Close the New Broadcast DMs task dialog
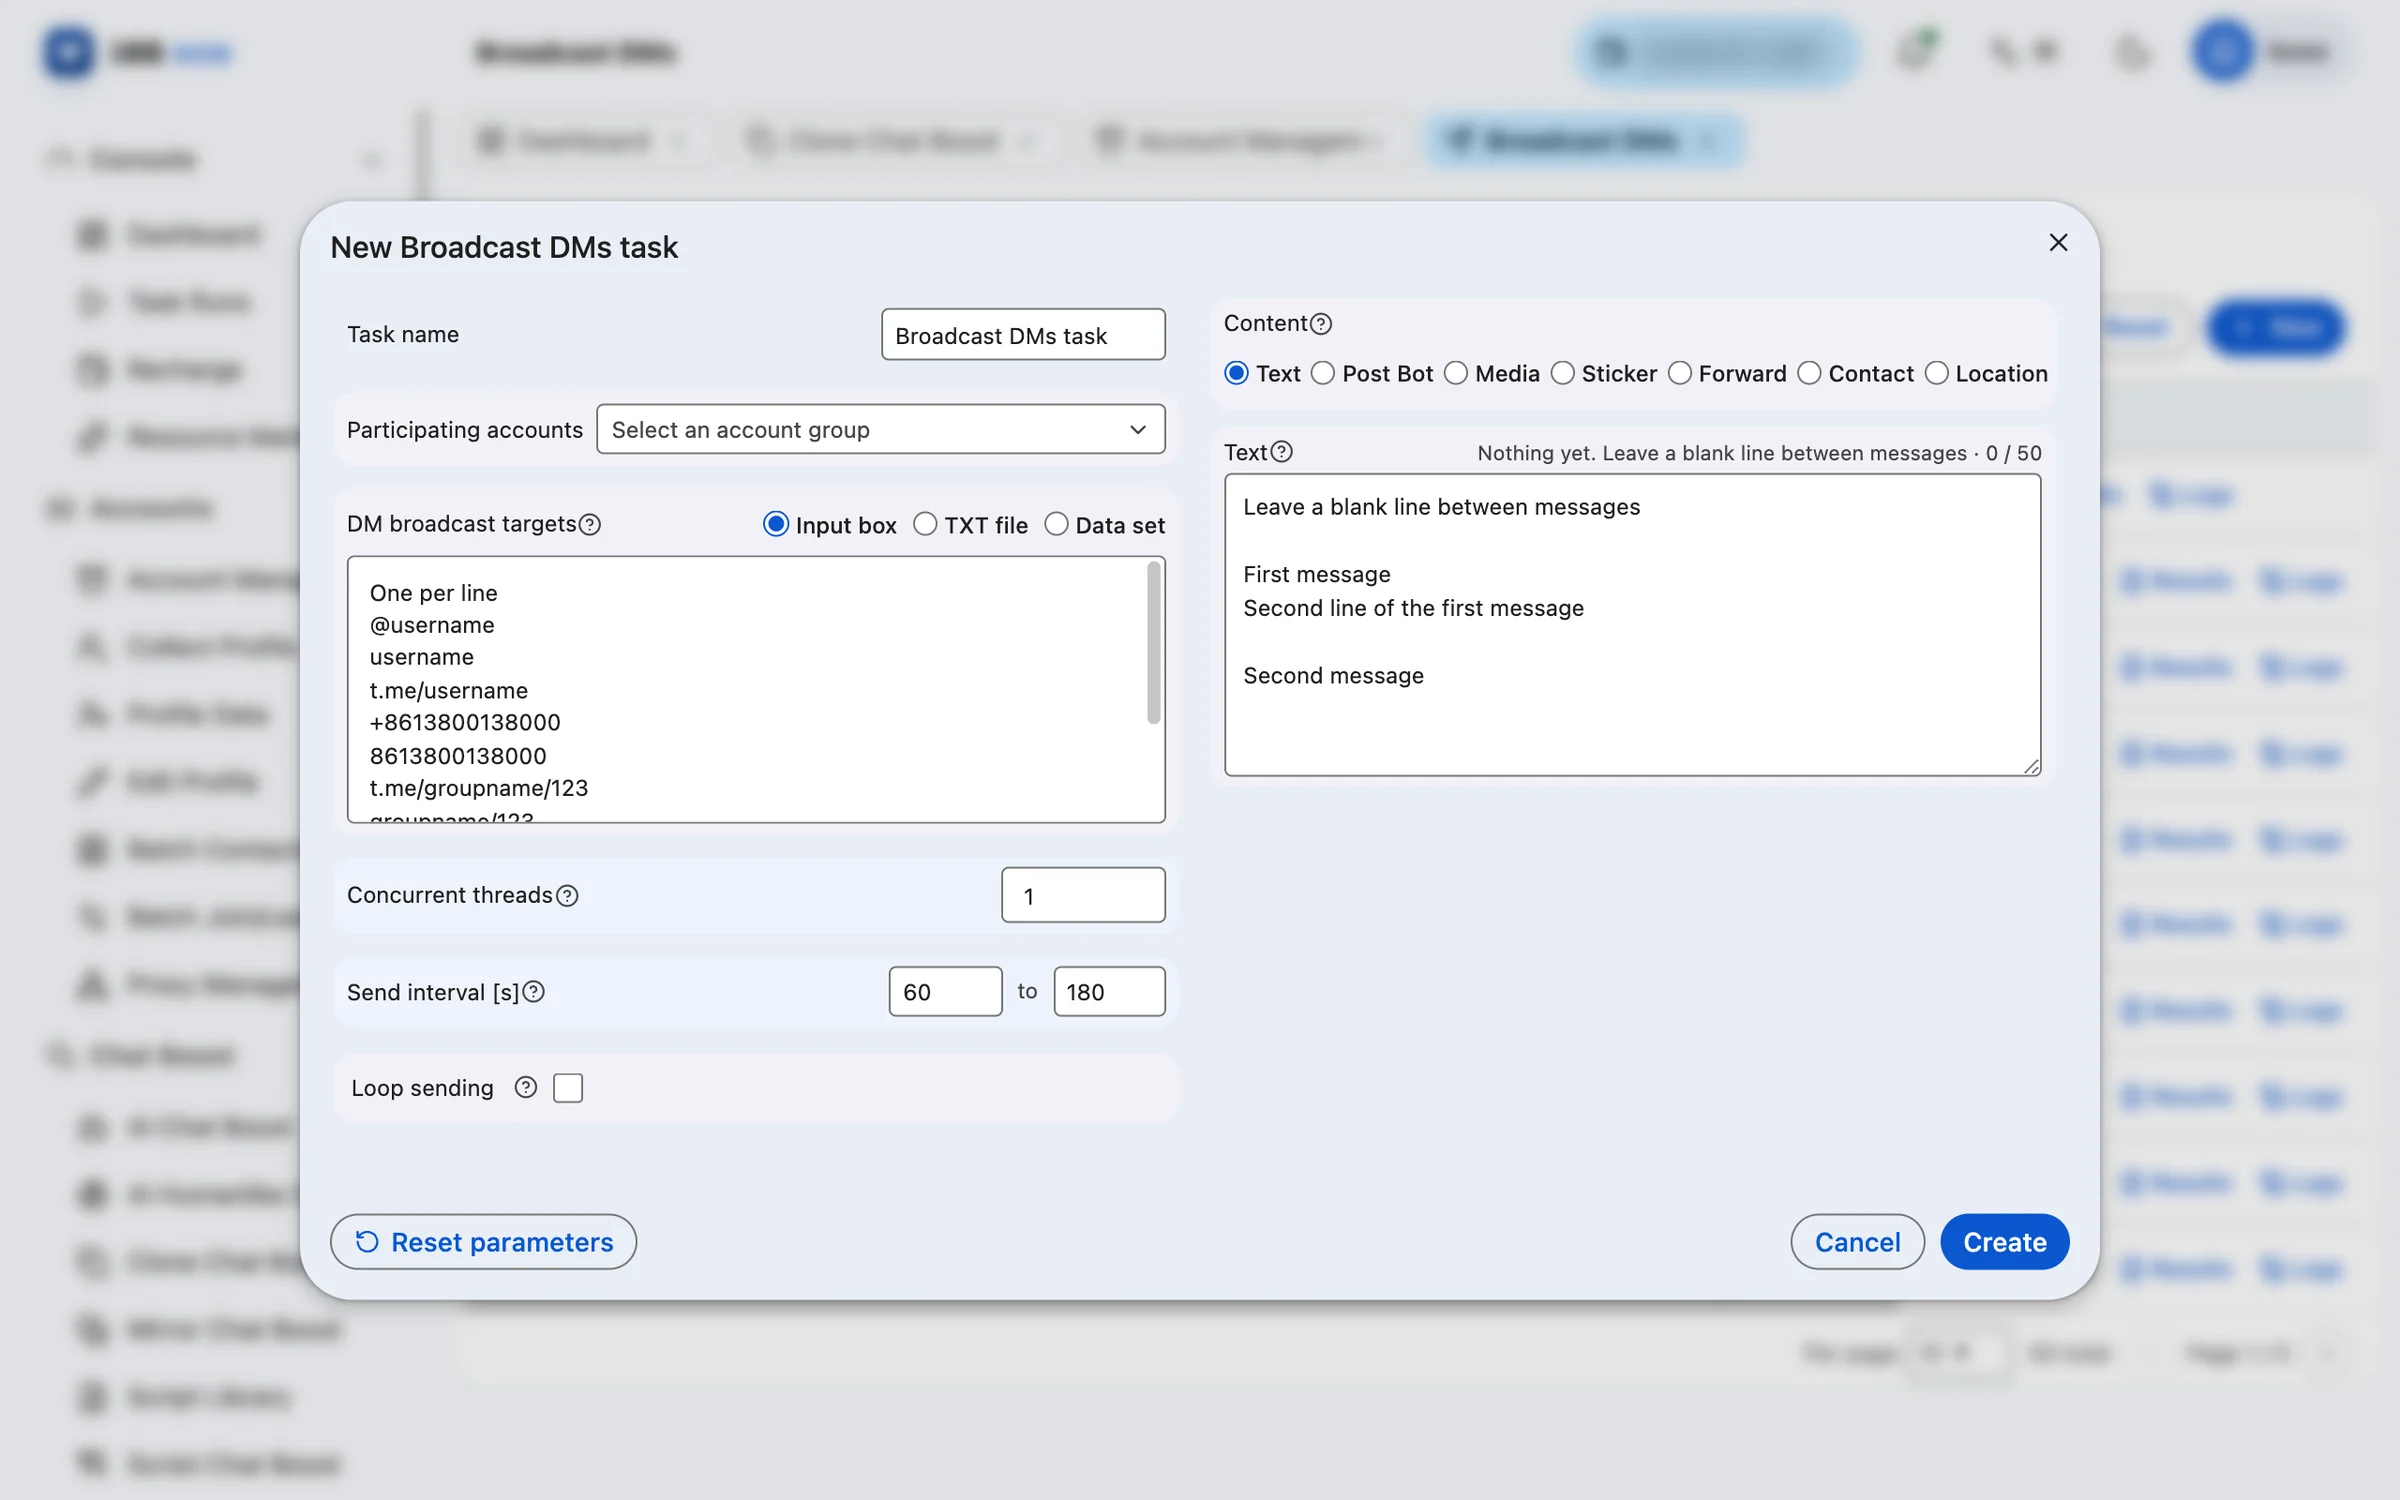 [x=2058, y=243]
